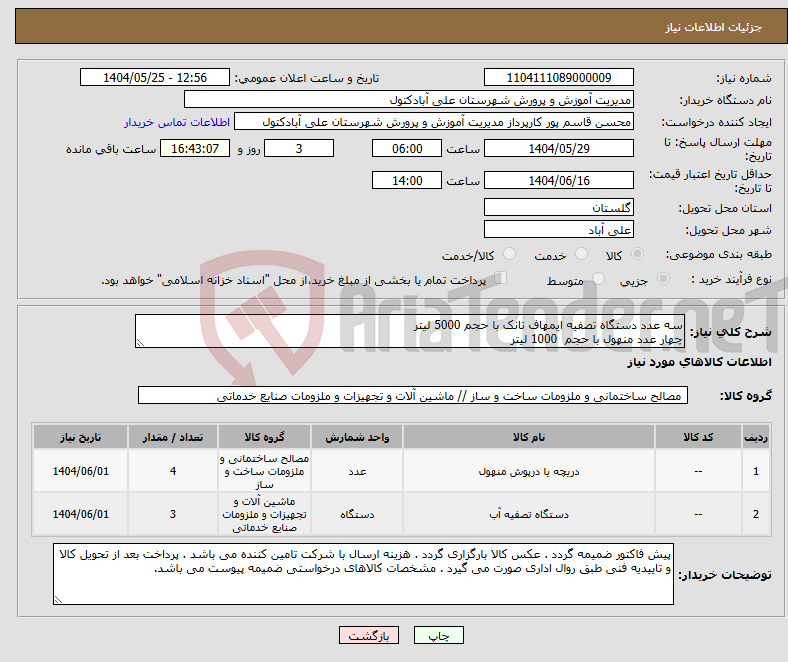This screenshot has width=788, height=662.
Task: Click quantity 4 in the manhole row
Action: tap(173, 471)
